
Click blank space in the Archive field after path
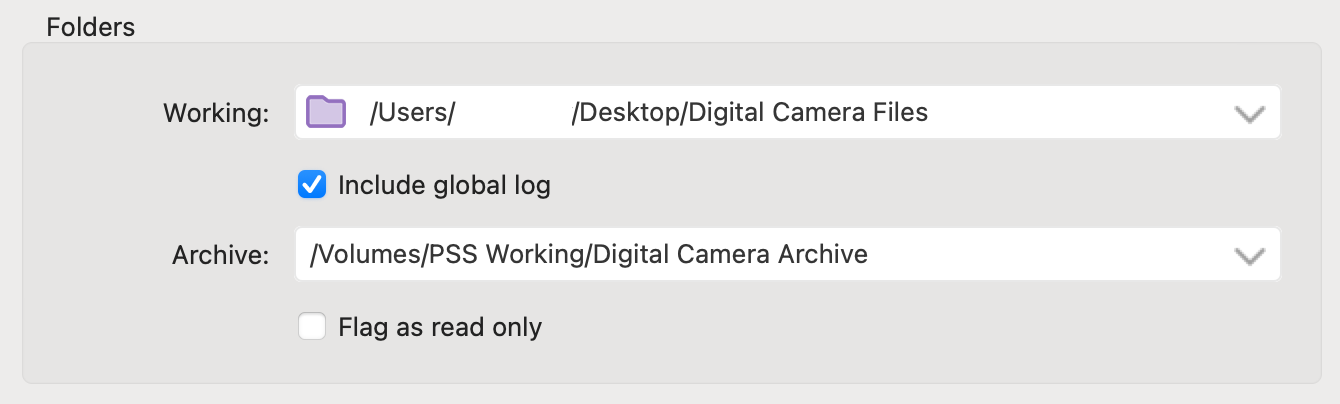coord(1050,255)
